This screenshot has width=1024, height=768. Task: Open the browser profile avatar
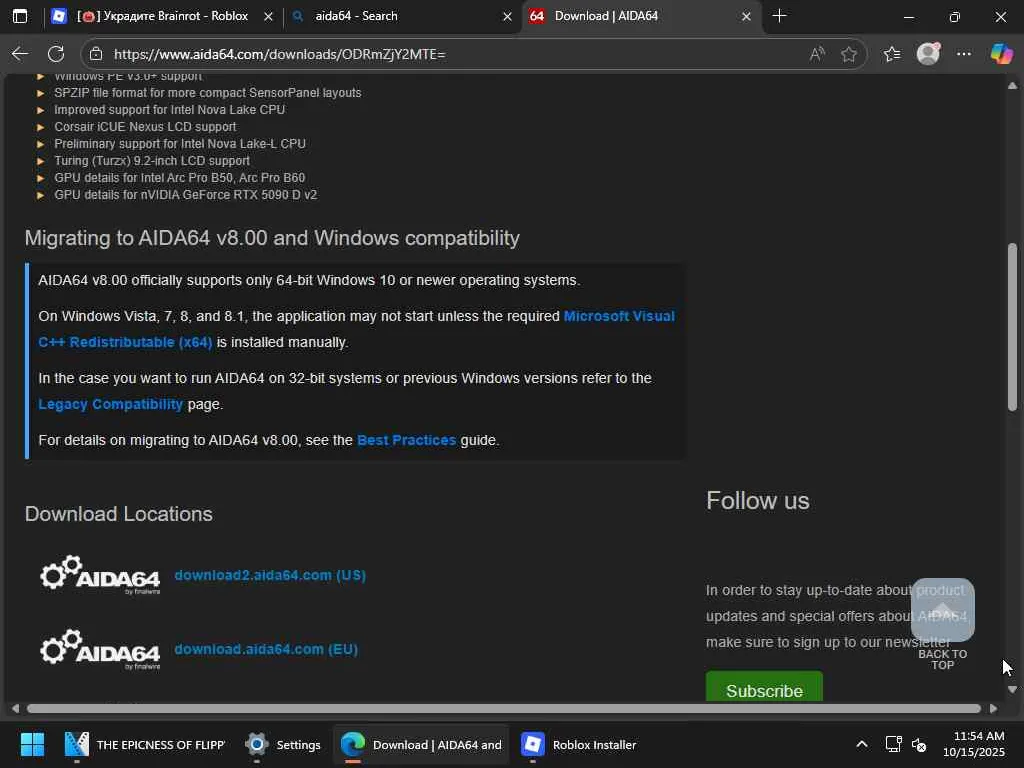pos(928,54)
